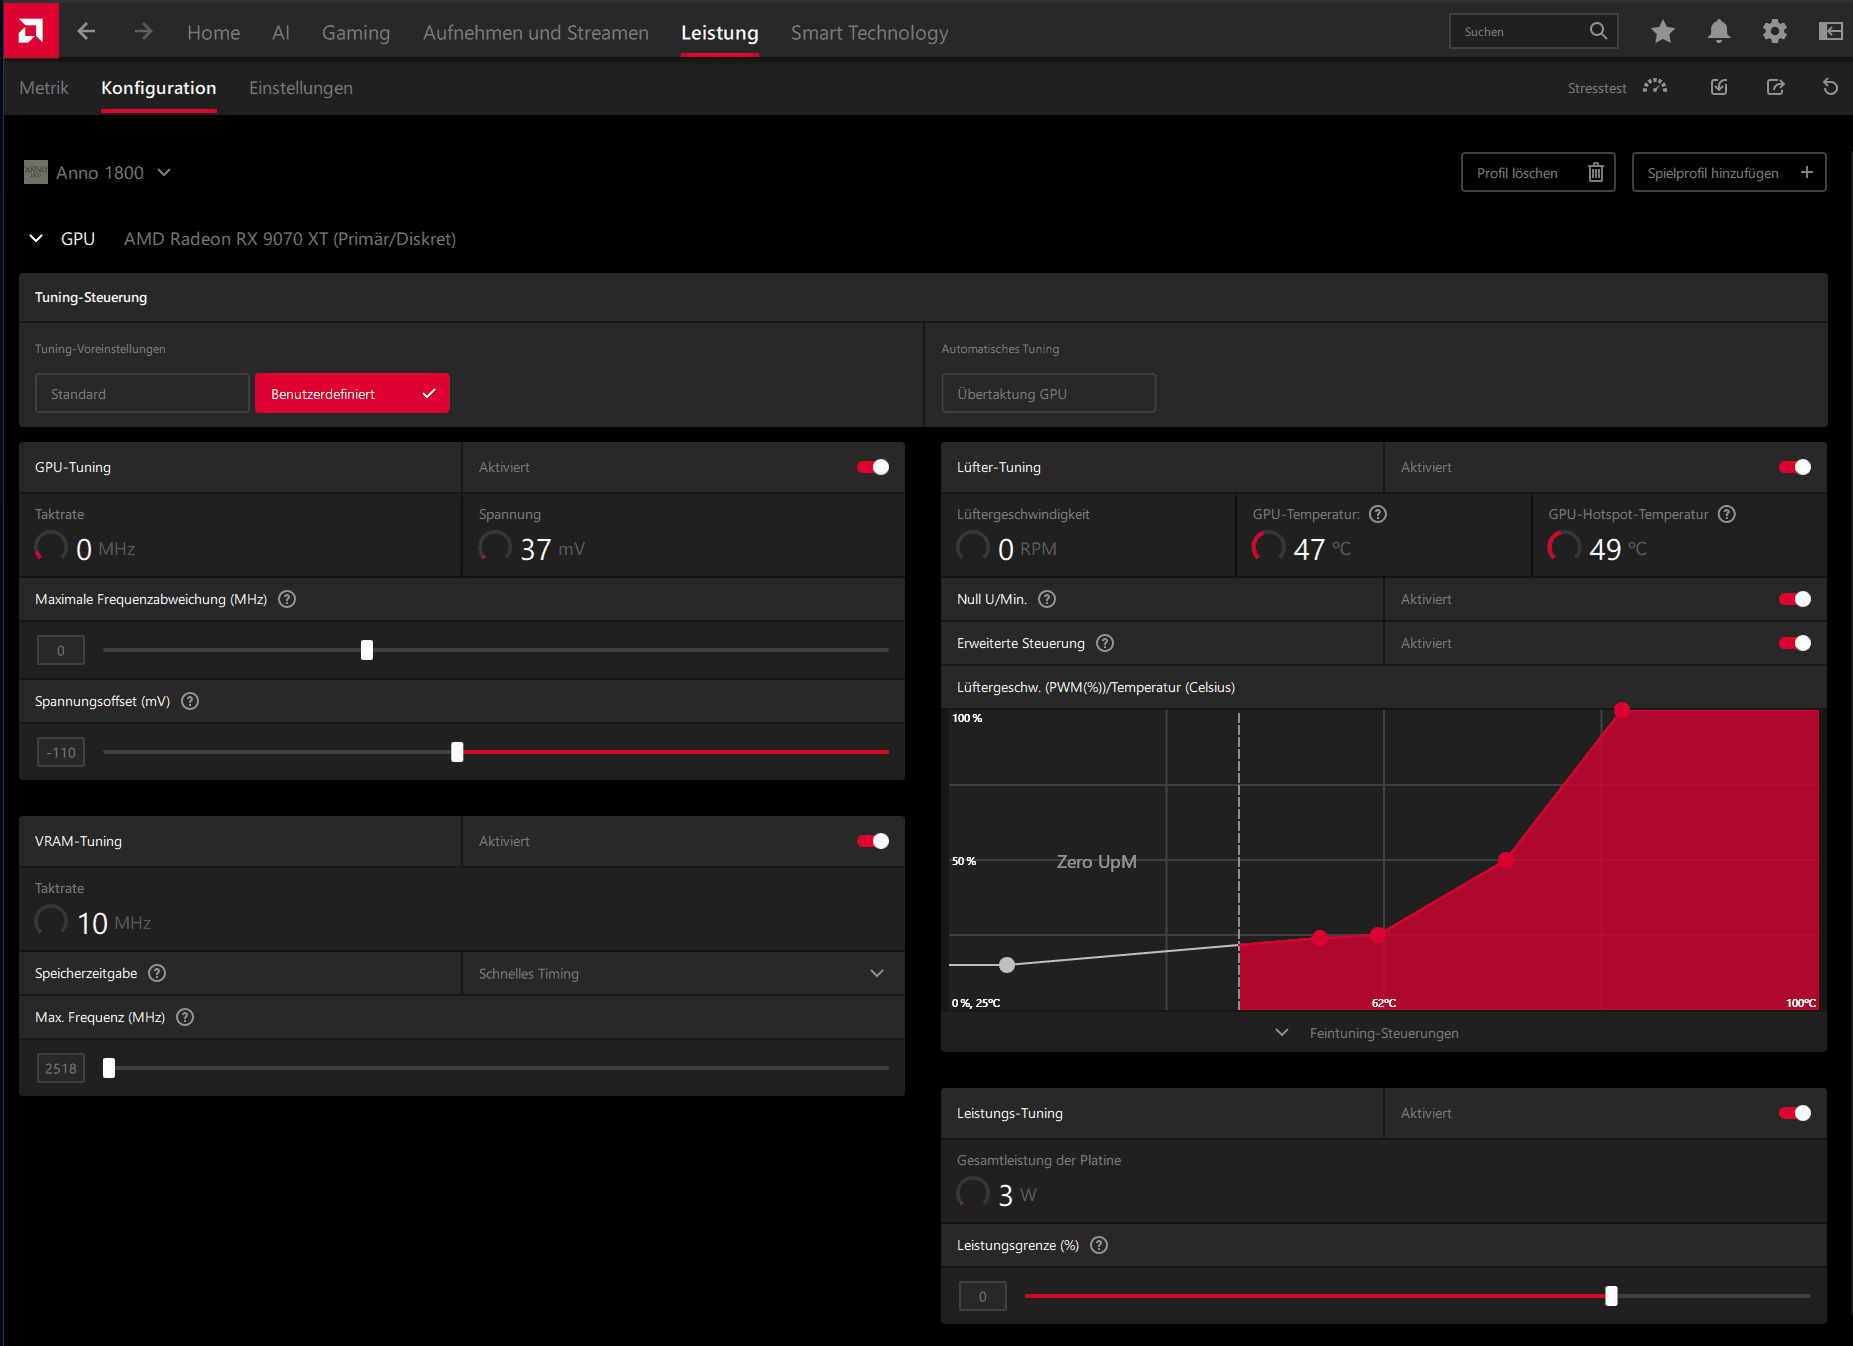Click the export profile icon
The image size is (1853, 1346).
coord(1776,87)
